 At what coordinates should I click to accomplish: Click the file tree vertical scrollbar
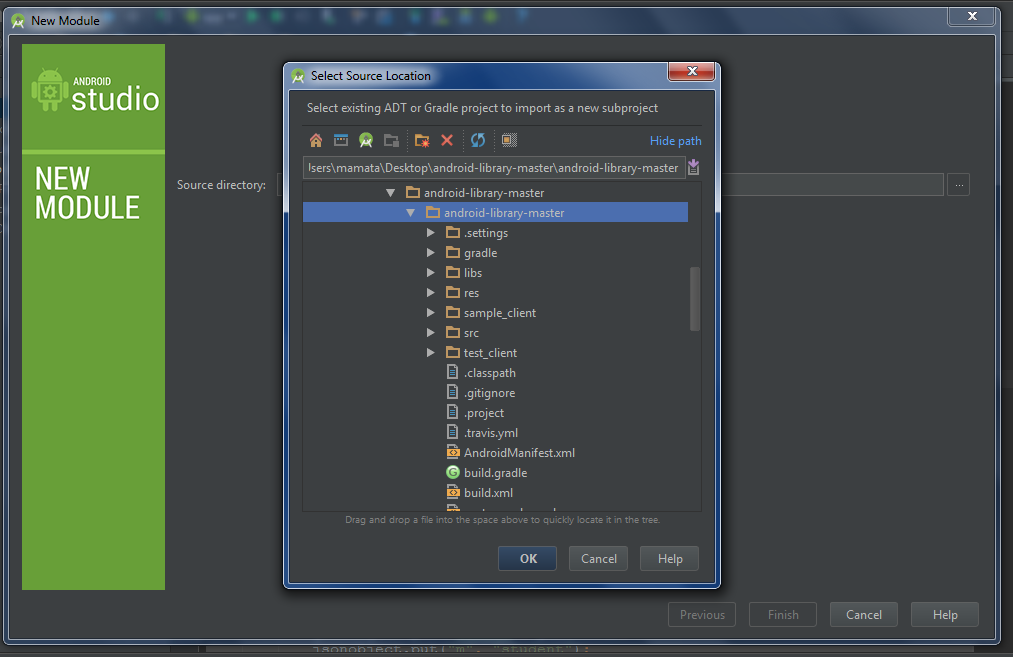694,298
